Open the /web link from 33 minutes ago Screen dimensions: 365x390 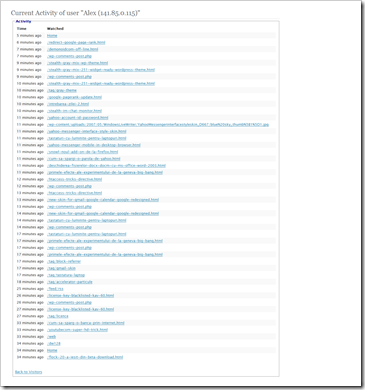pos(51,337)
